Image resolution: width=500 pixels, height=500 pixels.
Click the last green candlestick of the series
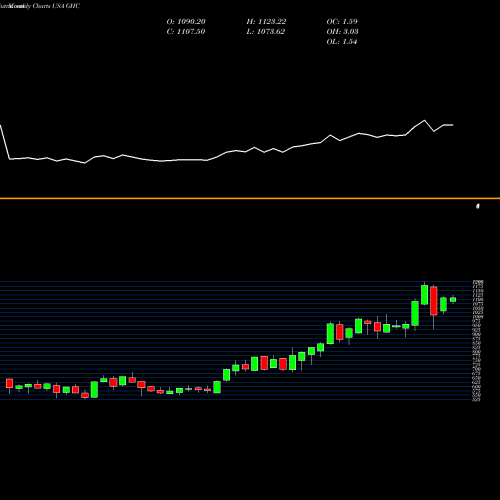pyautogui.click(x=453, y=299)
